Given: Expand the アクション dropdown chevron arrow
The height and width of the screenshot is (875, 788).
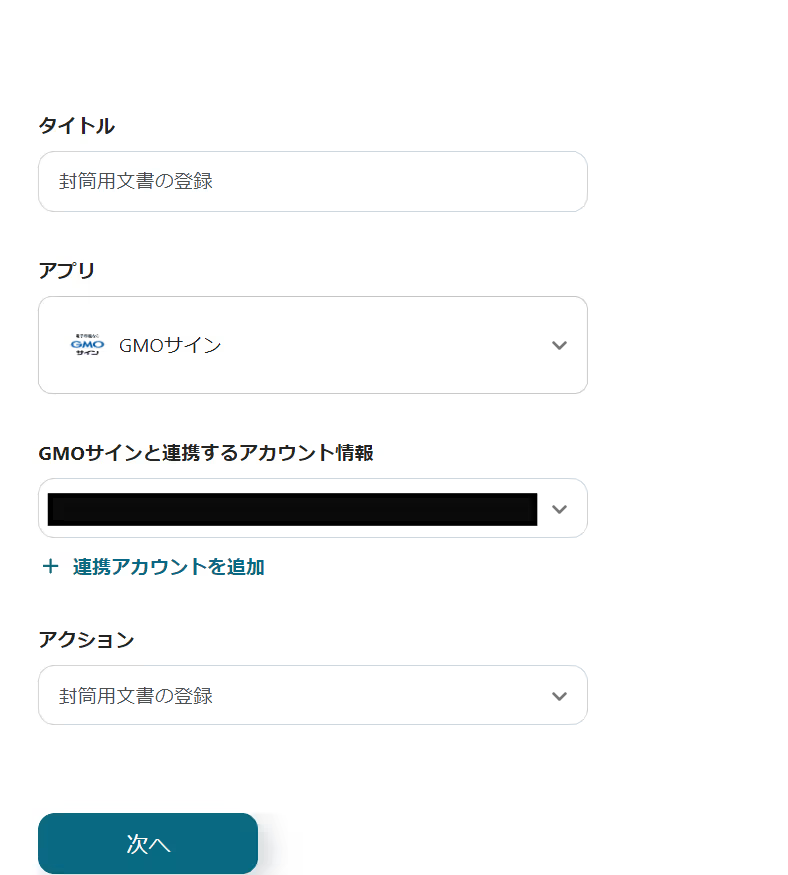Looking at the screenshot, I should (x=559, y=696).
